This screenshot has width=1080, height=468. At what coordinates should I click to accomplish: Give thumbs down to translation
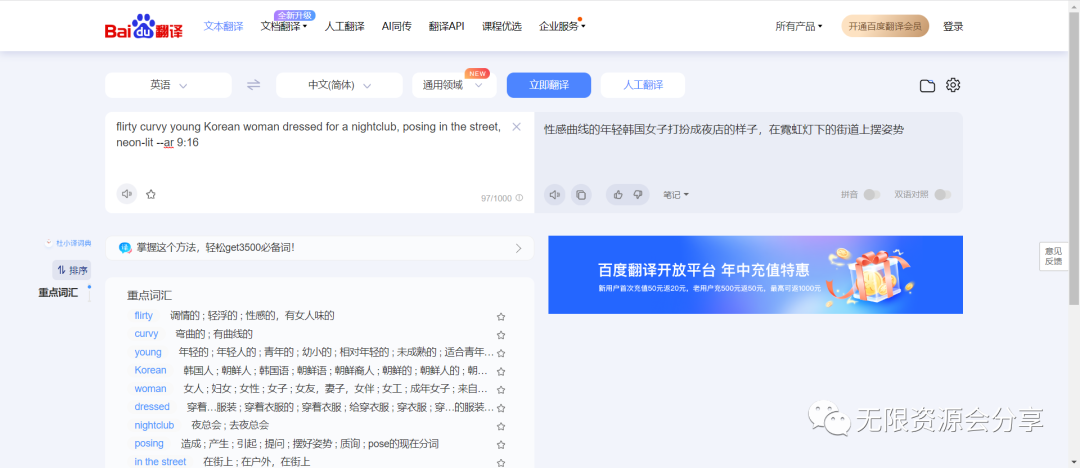click(x=638, y=195)
